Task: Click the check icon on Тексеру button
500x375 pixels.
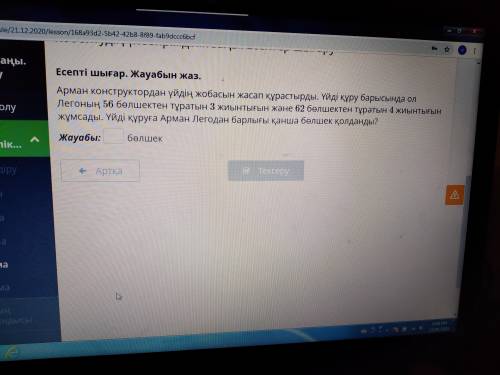Action: (246, 171)
